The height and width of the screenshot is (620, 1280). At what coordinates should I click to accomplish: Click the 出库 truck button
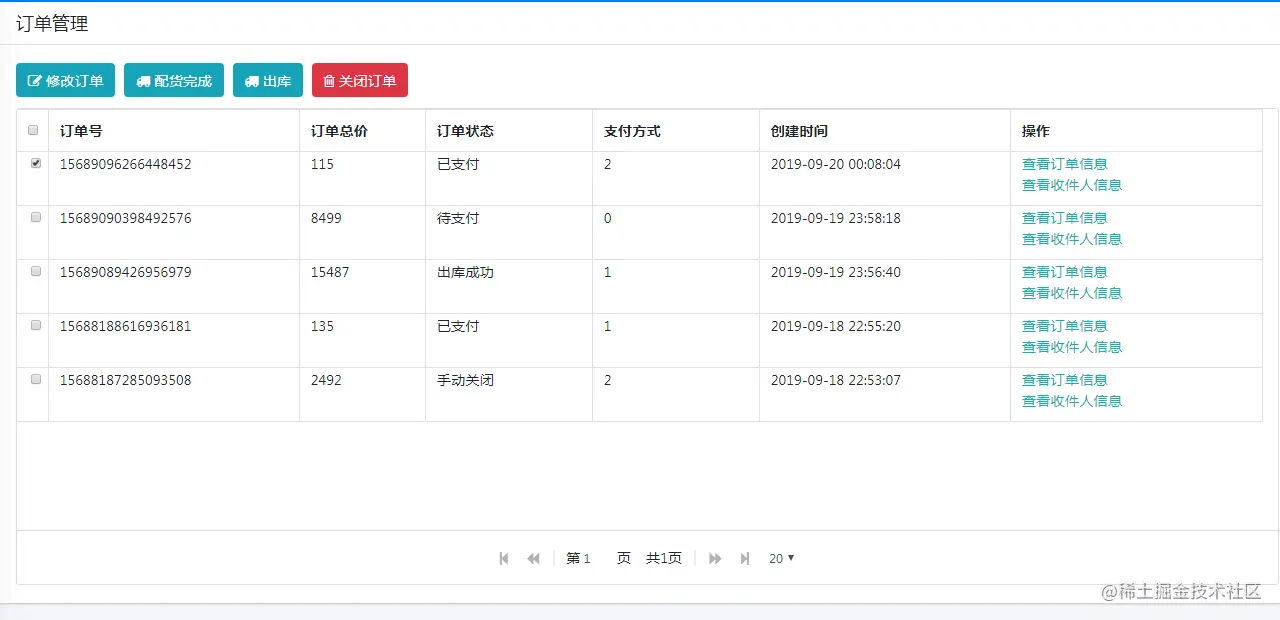coord(268,81)
